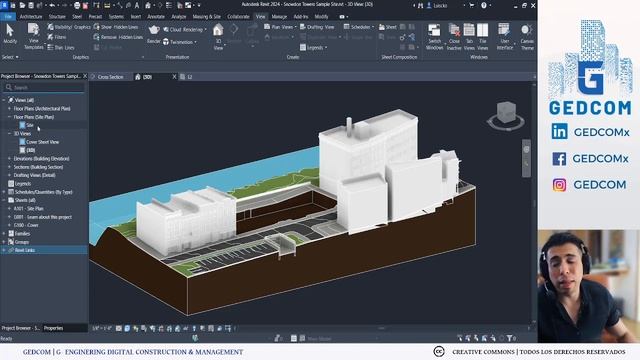Open View Templates
Viewport: 640px width, 360px height.
point(33,36)
